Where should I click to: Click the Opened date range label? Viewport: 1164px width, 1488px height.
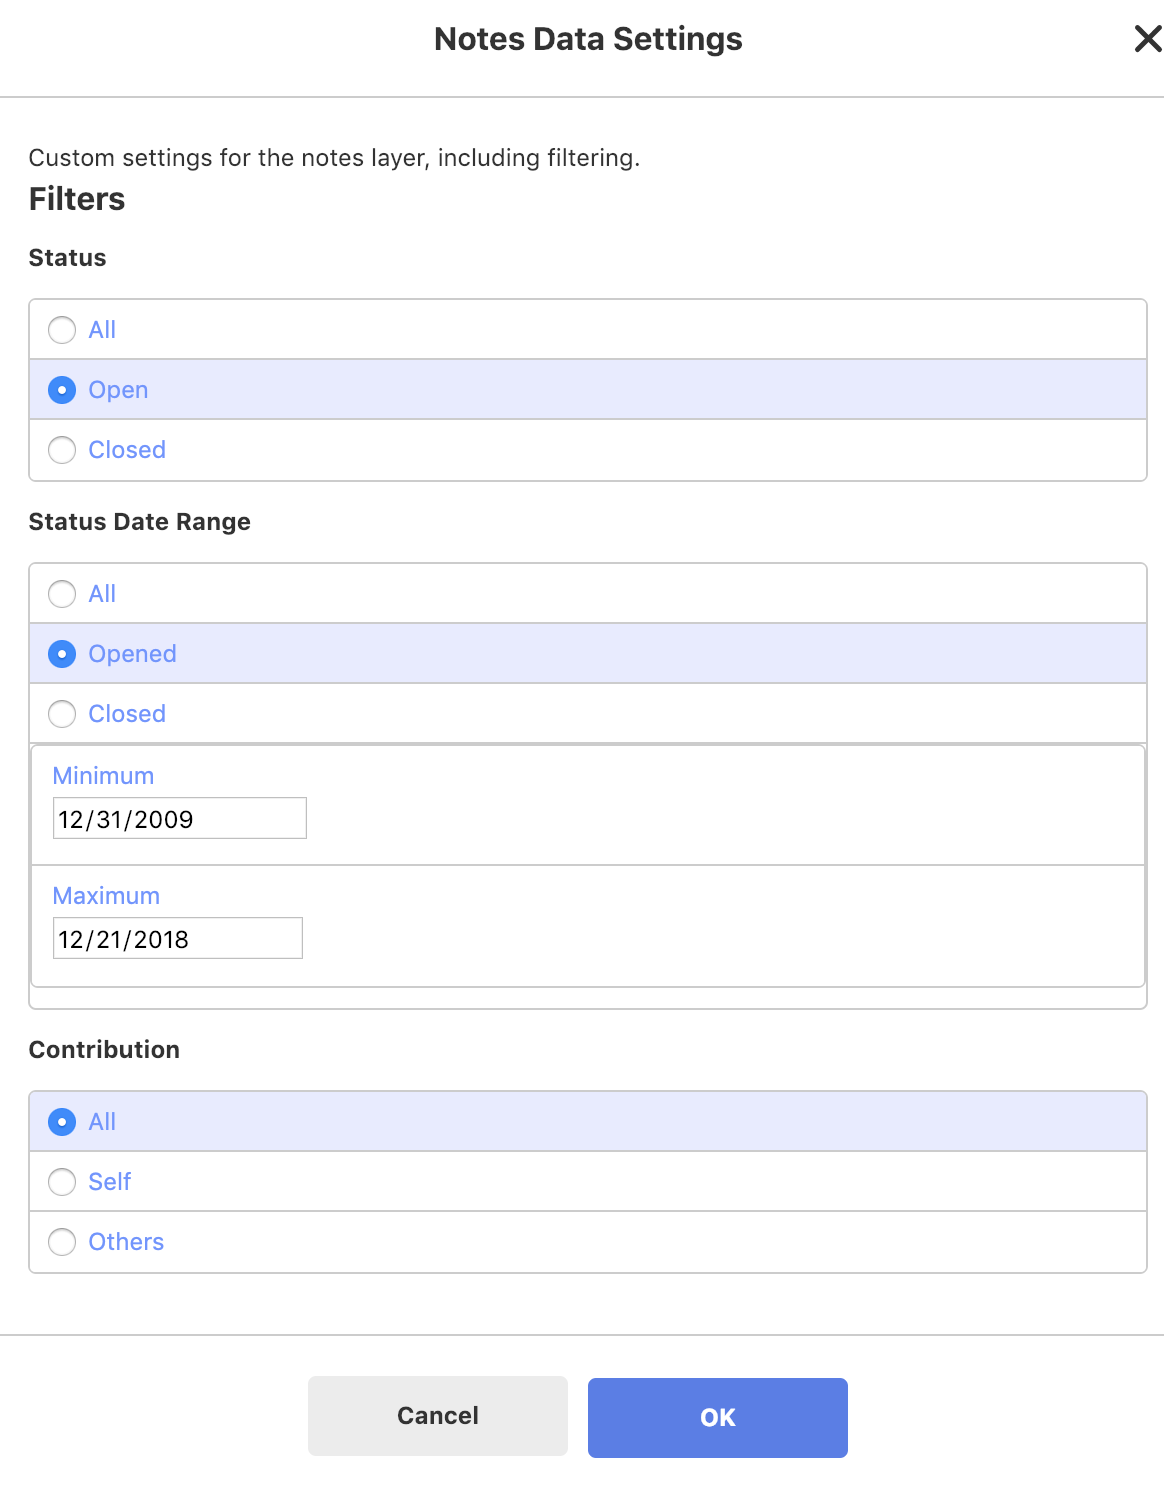[x=132, y=654]
